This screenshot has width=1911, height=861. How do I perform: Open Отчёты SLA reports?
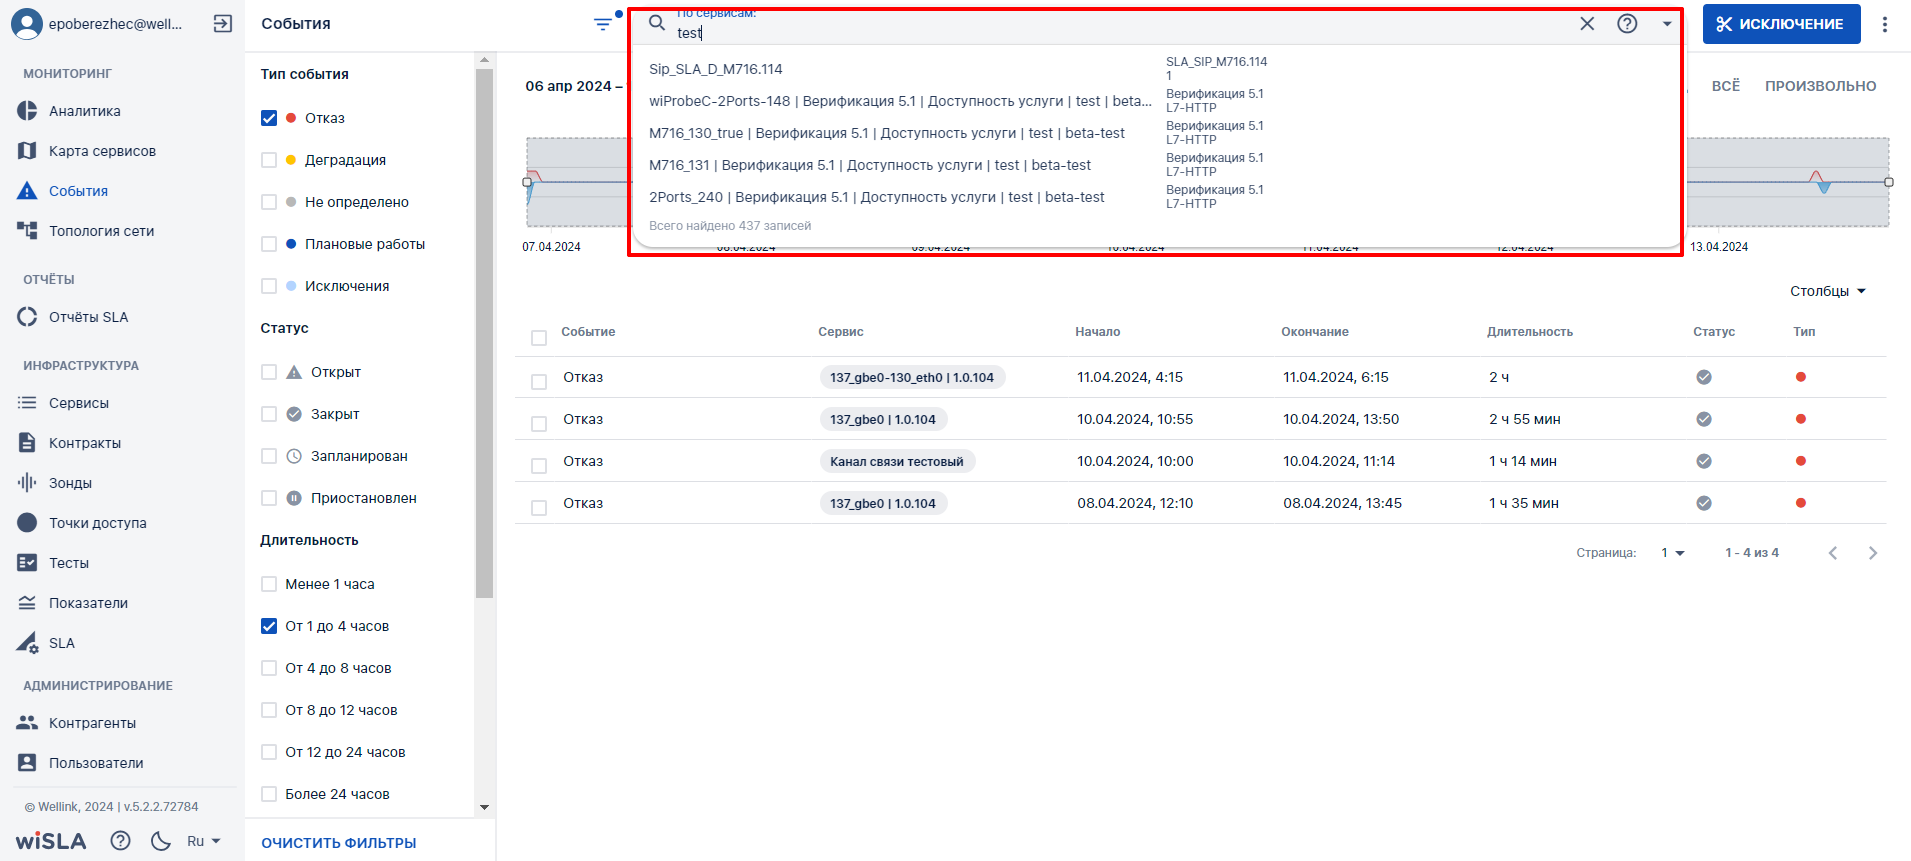(x=72, y=317)
